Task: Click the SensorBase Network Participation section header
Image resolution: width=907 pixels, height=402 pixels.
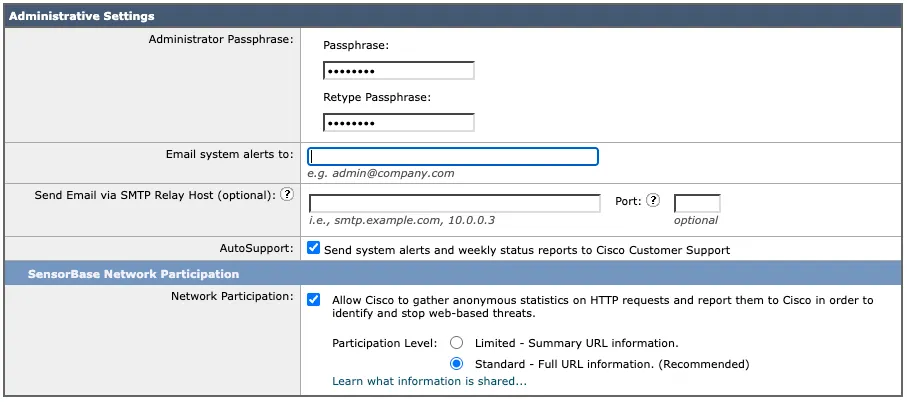Action: [133, 274]
